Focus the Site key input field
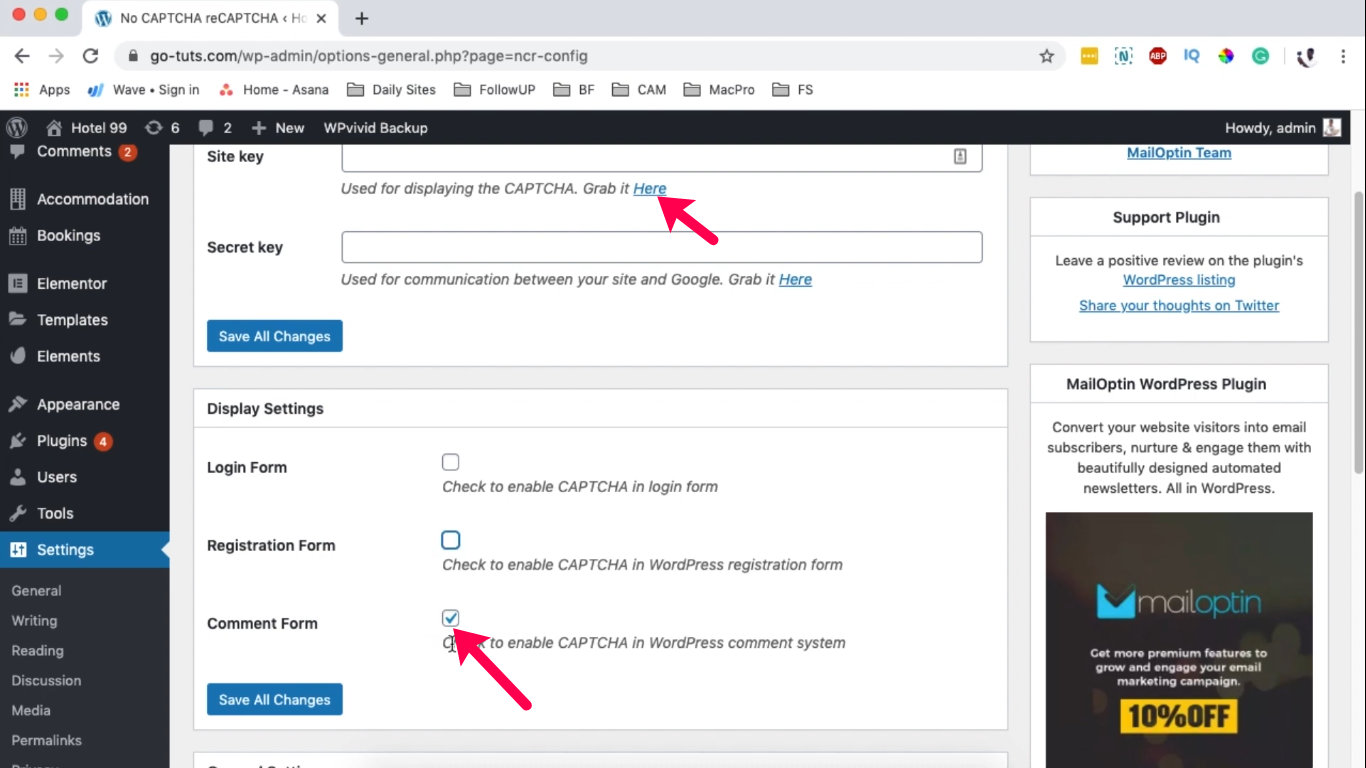Screen dimensions: 1366x768 tap(662, 157)
